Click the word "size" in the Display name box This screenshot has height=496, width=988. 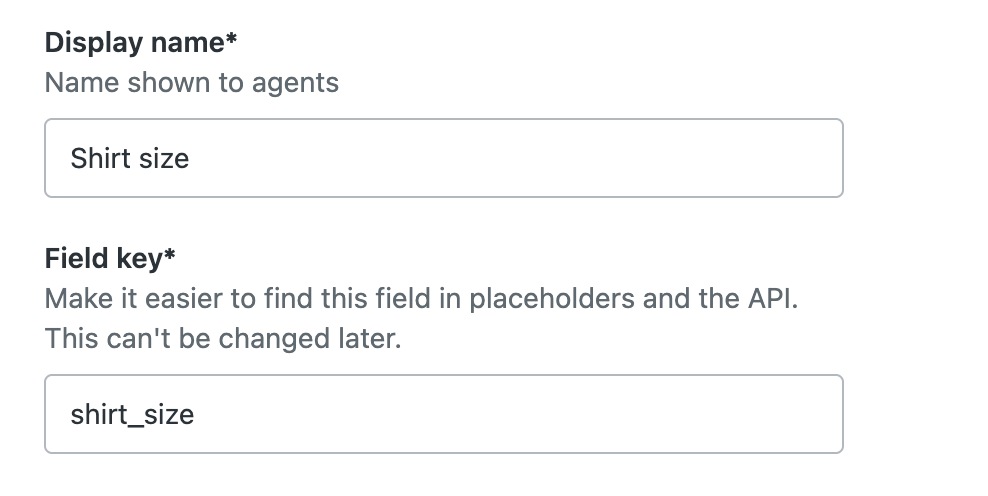(x=164, y=158)
